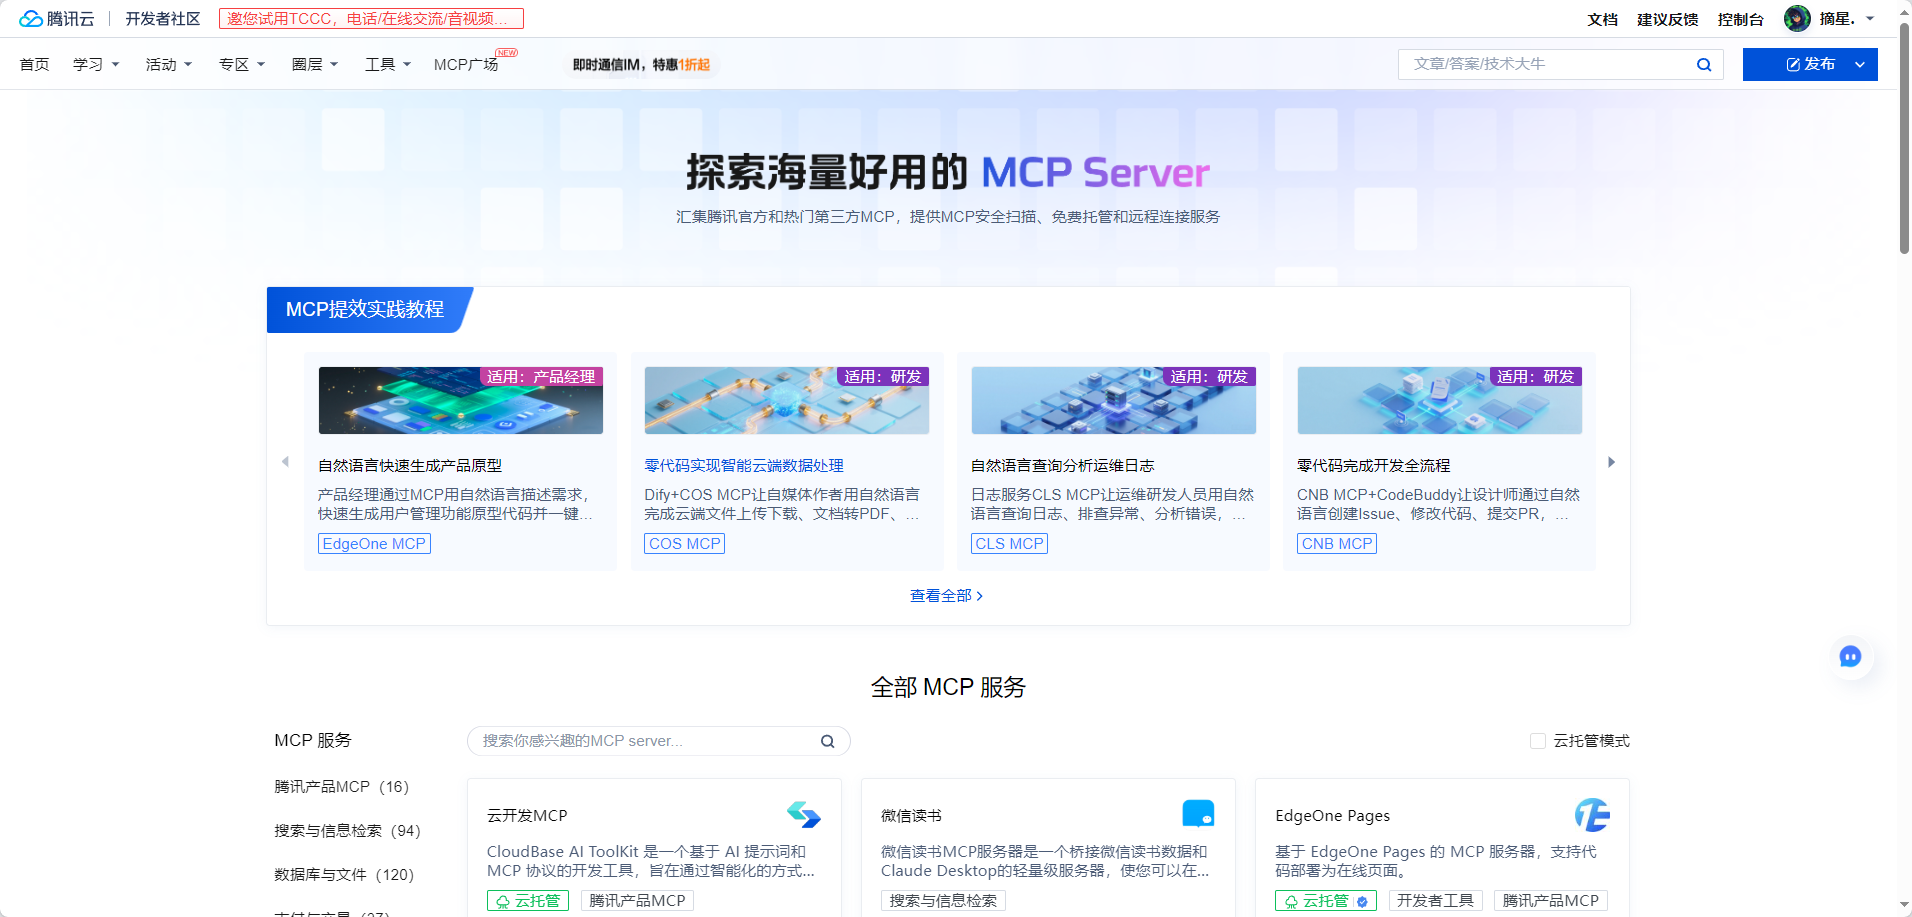
Task: Select 数据库与文件 (120) category
Action: pos(344,875)
